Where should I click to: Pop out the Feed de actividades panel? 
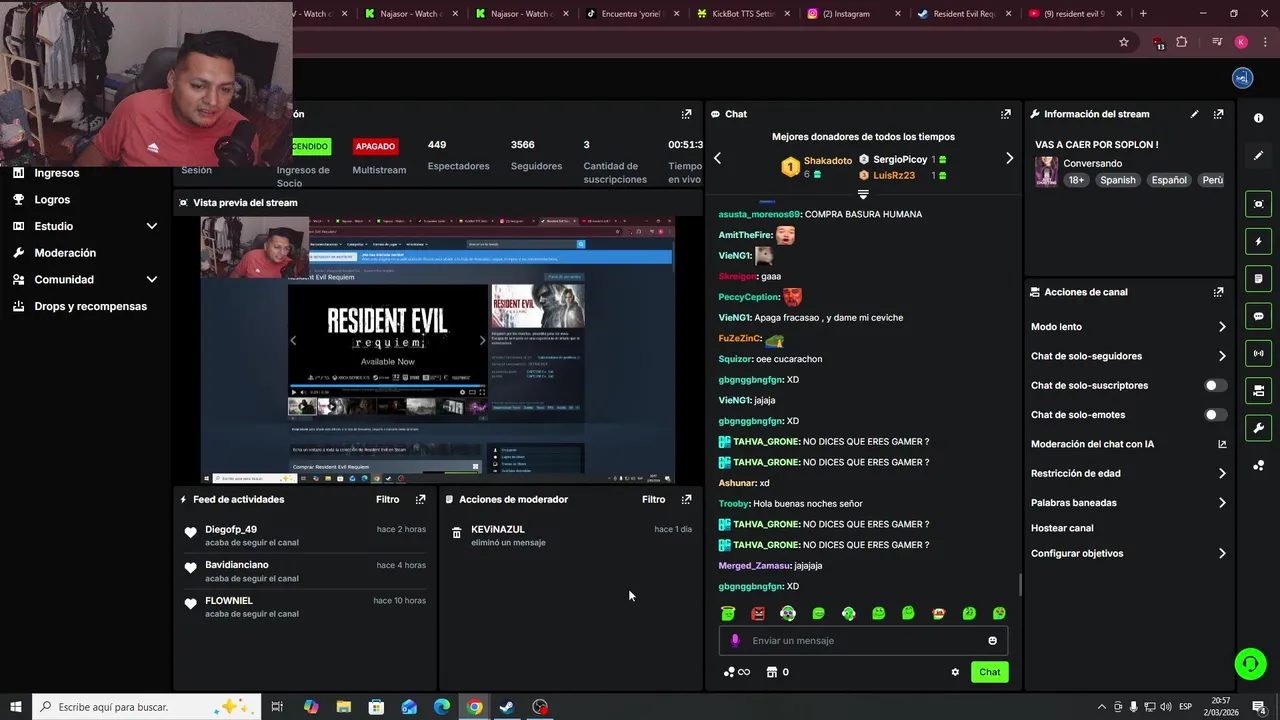point(420,499)
